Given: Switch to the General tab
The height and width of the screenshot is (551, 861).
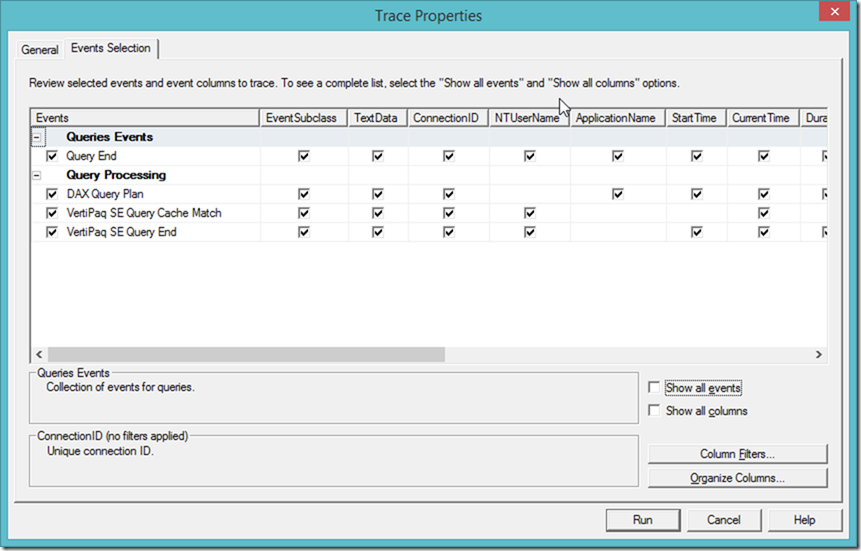Looking at the screenshot, I should point(40,49).
